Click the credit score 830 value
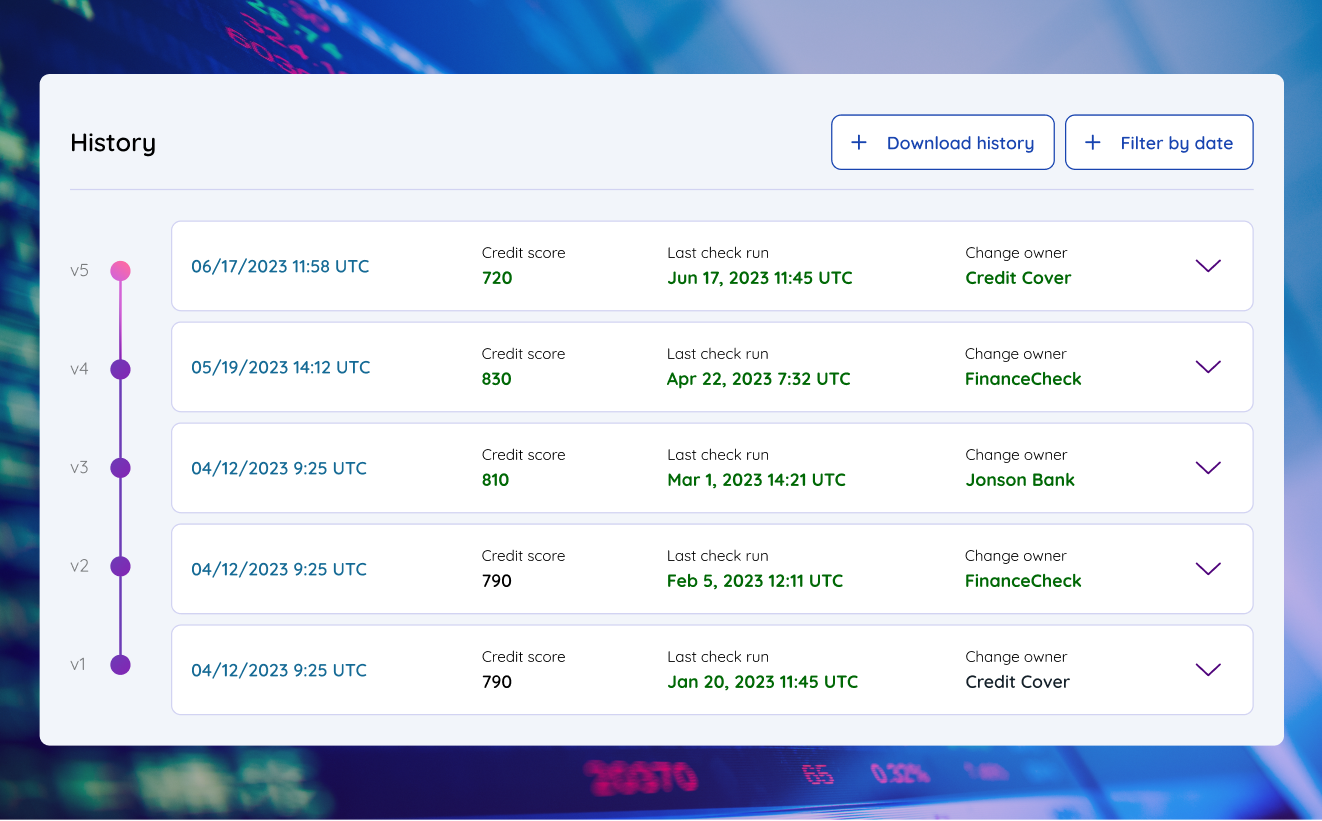This screenshot has width=1322, height=821. tap(496, 380)
